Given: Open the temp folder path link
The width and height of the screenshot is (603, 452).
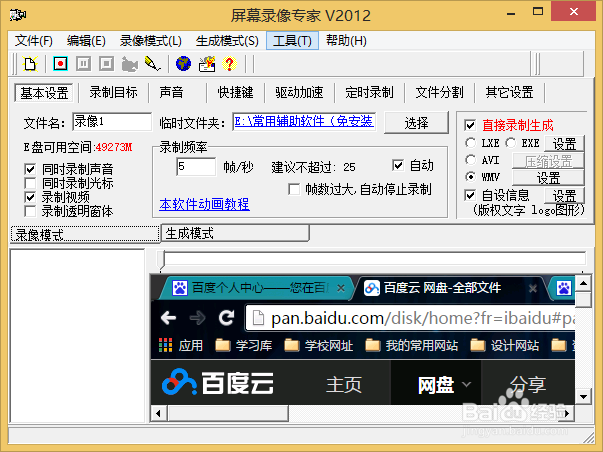Looking at the screenshot, I should click(304, 122).
